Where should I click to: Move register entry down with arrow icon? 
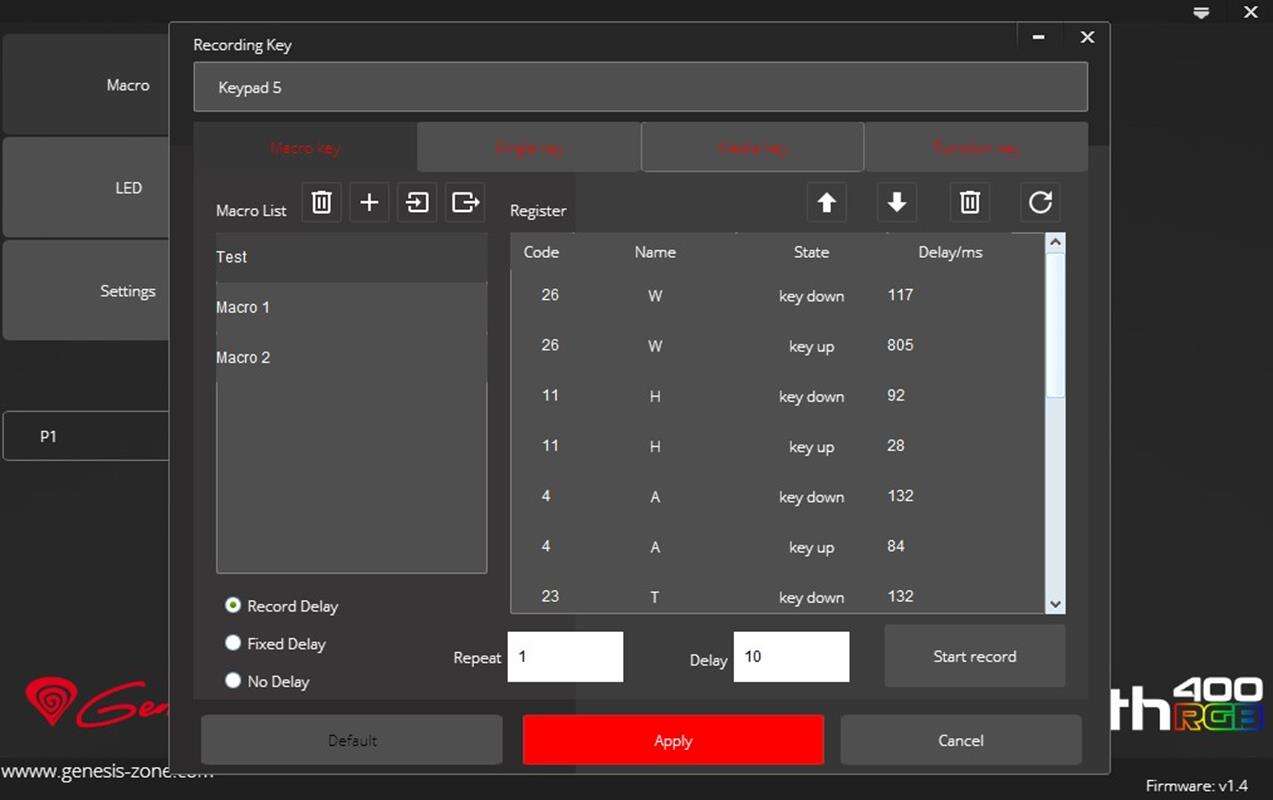[897, 202]
